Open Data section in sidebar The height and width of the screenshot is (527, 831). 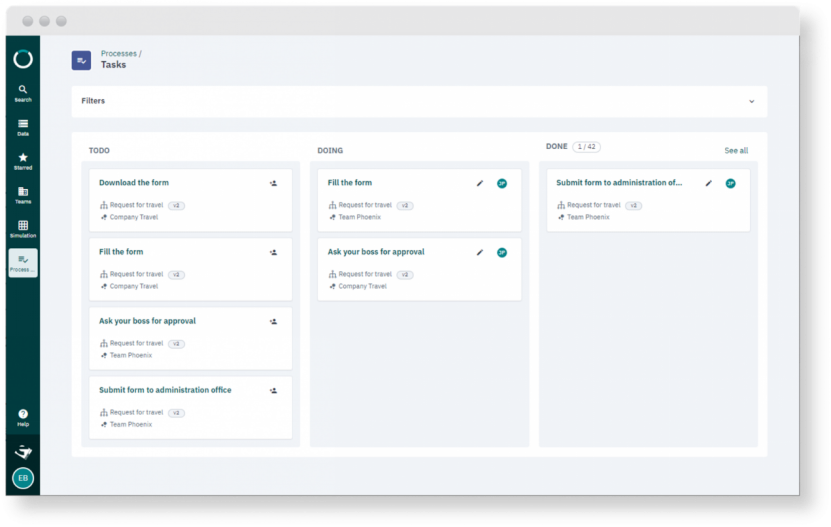pos(23,127)
